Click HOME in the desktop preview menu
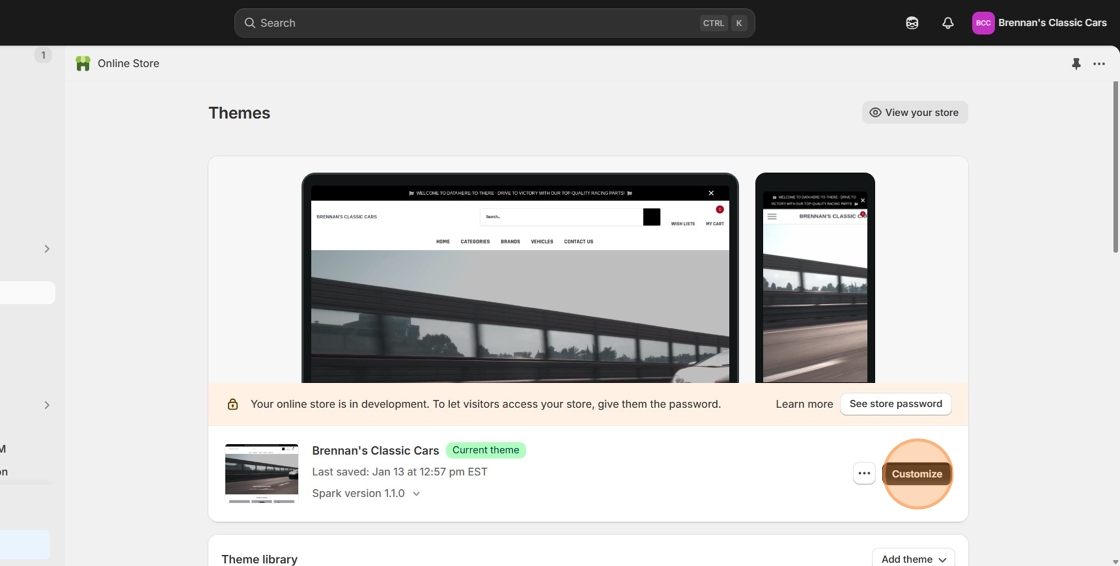This screenshot has height=566, width=1120. (x=443, y=242)
